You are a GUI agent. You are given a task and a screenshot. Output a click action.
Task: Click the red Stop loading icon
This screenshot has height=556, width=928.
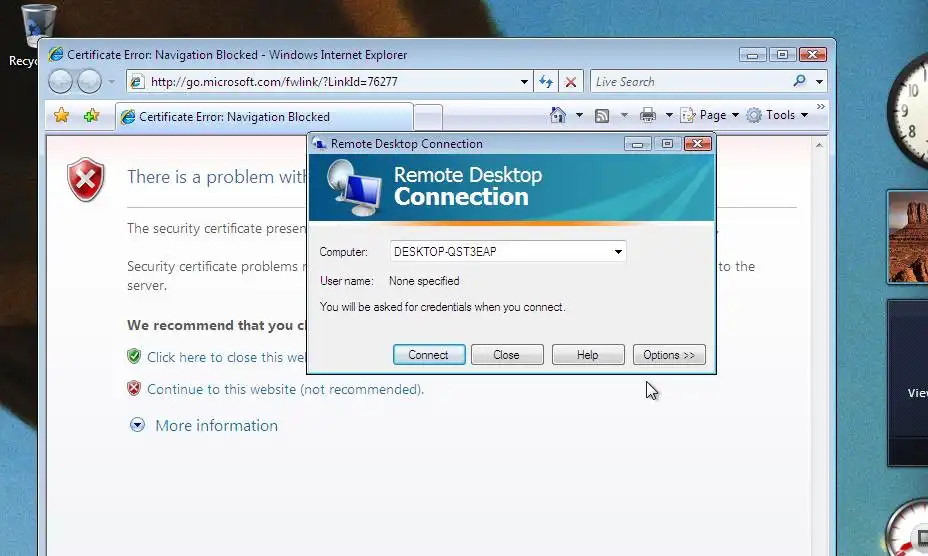pos(571,82)
